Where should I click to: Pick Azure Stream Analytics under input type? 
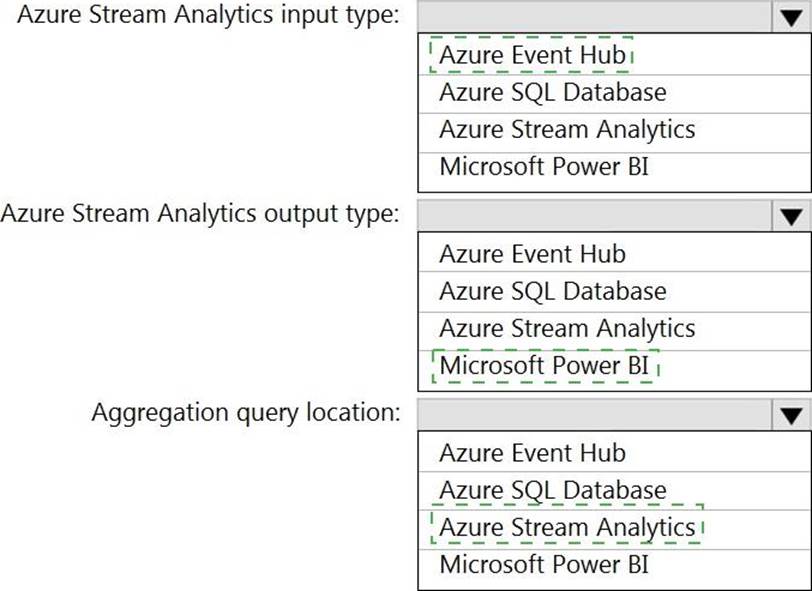(x=566, y=129)
